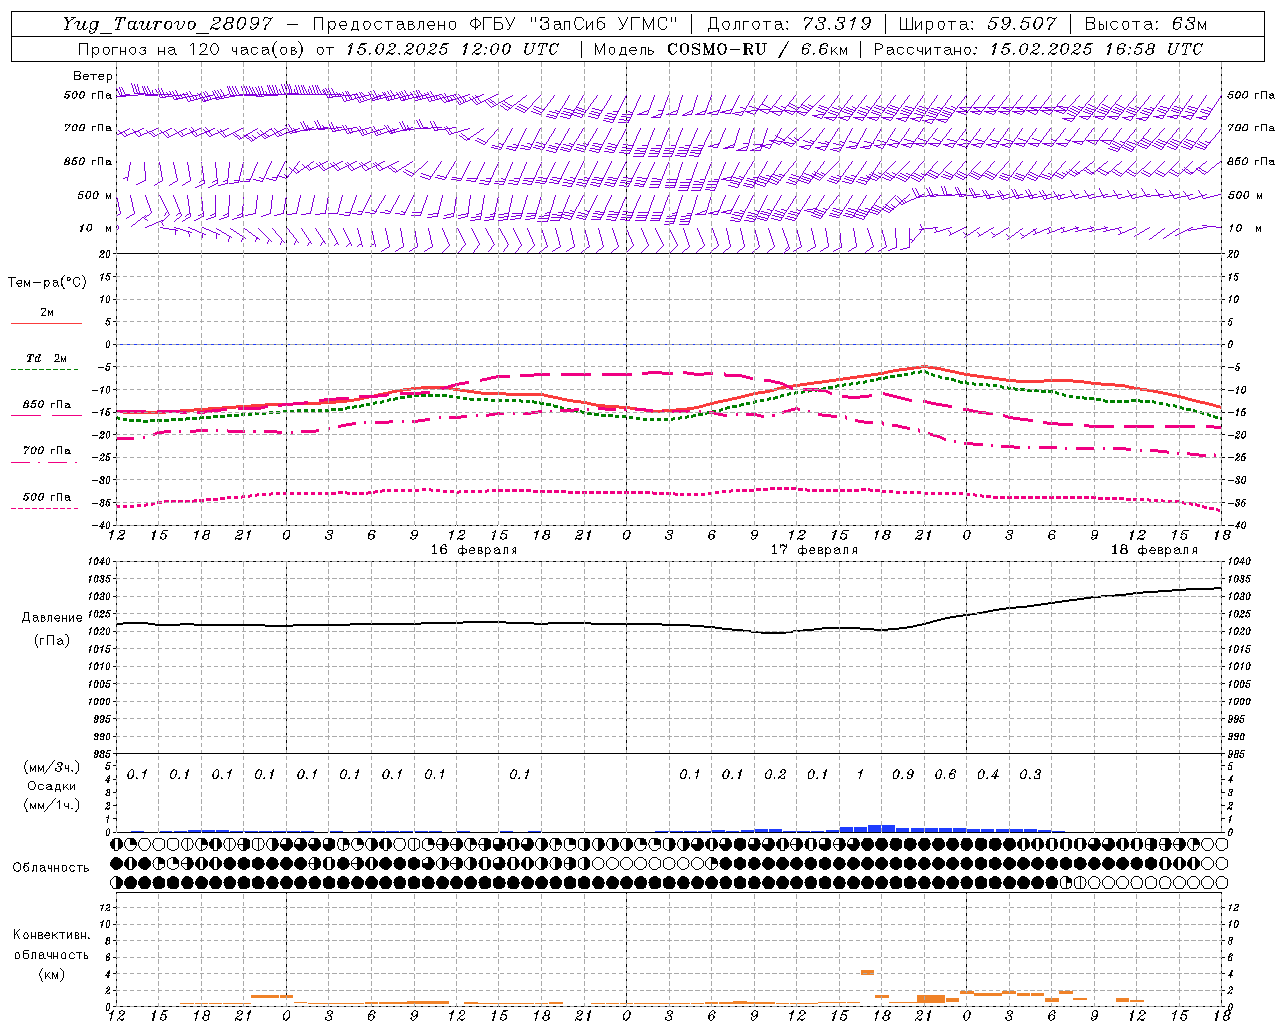1280x1024 pixels.
Task: Select longitude value Долгота: 73.319
Action: click(789, 24)
